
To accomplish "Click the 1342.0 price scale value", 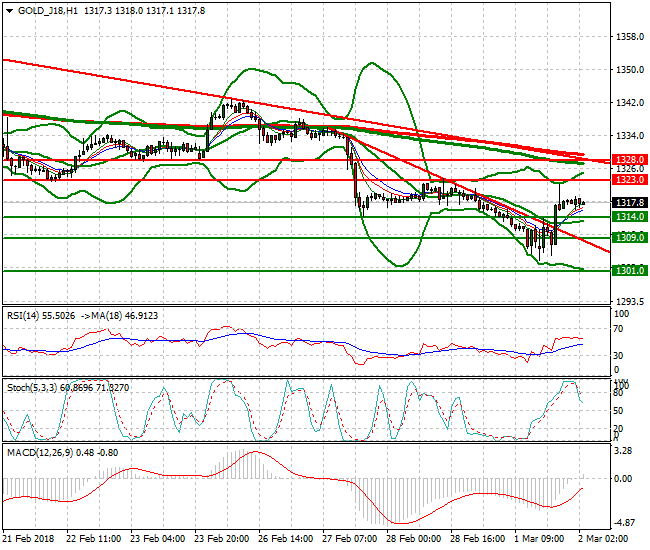I will [630, 102].
